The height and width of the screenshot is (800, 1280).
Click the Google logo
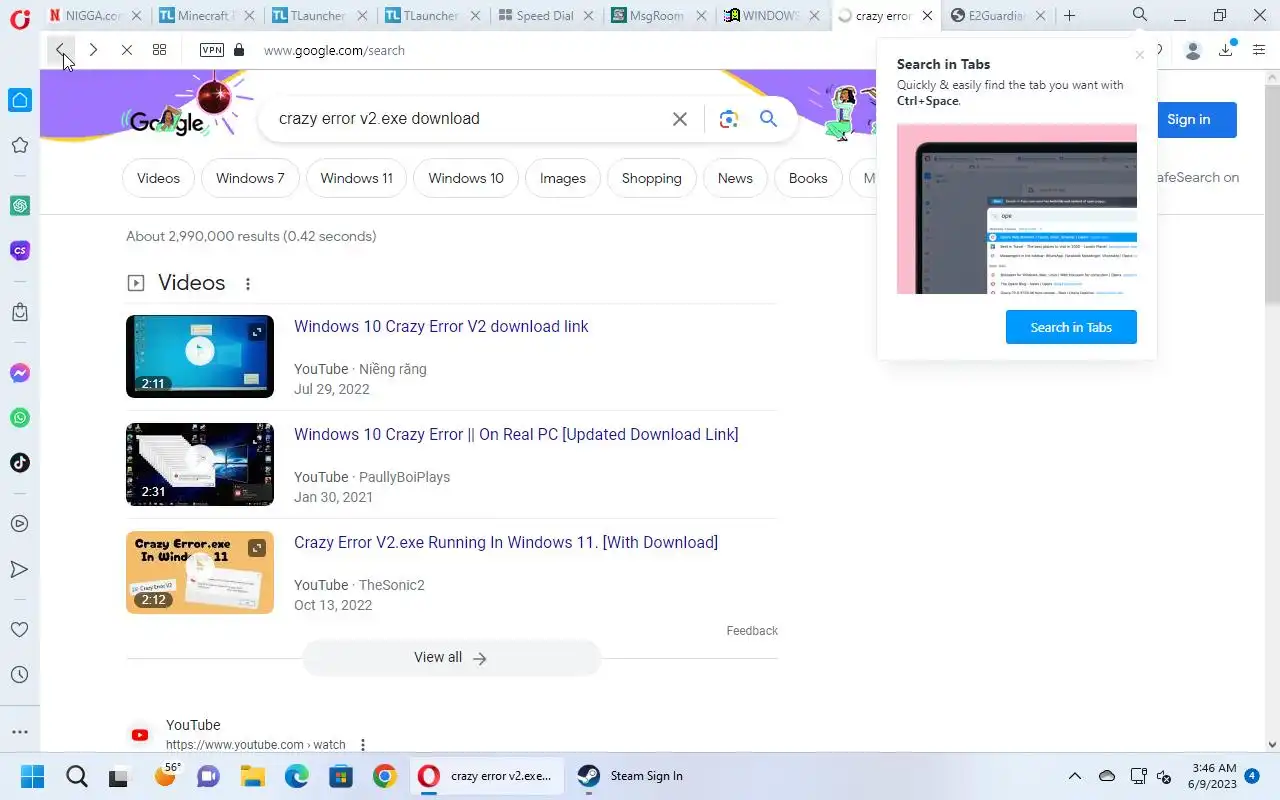(168, 122)
